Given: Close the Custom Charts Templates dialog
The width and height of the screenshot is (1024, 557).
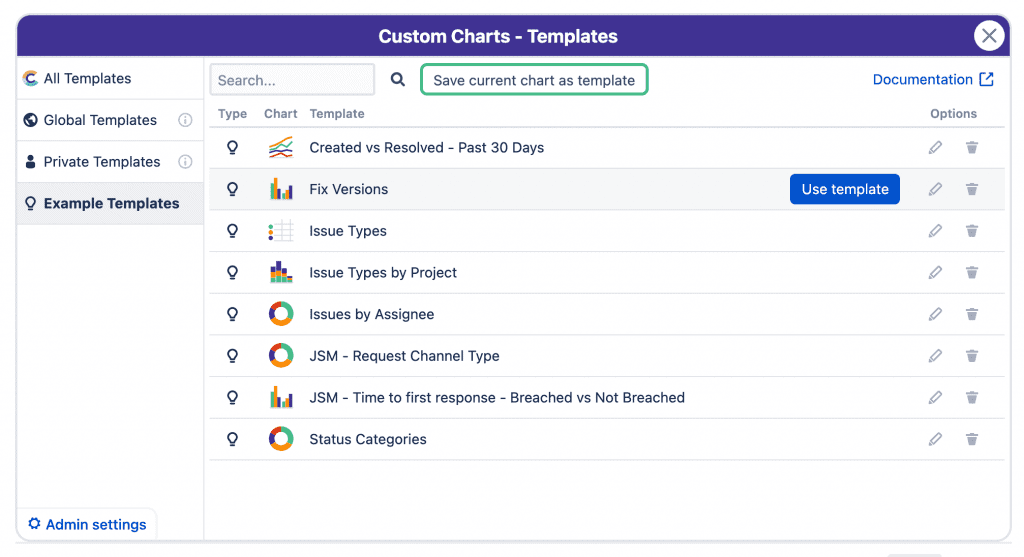Looking at the screenshot, I should point(989,37).
